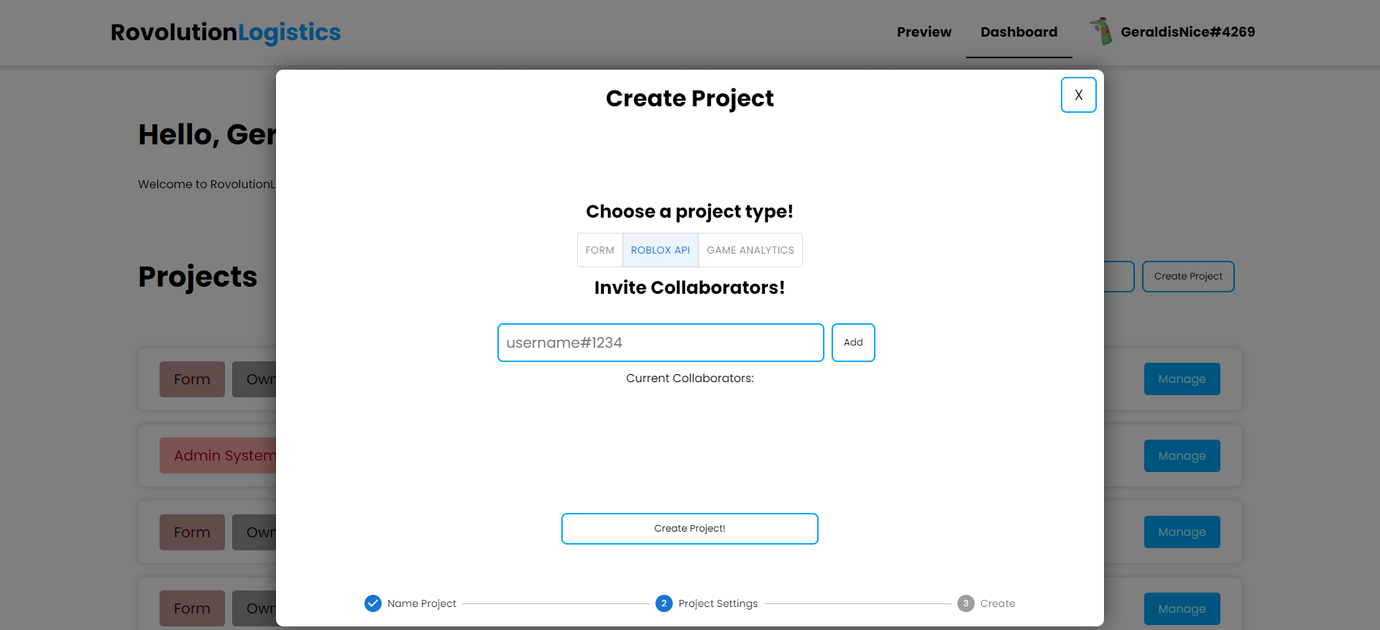Select the ROBLOX API project type
This screenshot has width=1380, height=630.
[x=660, y=249]
